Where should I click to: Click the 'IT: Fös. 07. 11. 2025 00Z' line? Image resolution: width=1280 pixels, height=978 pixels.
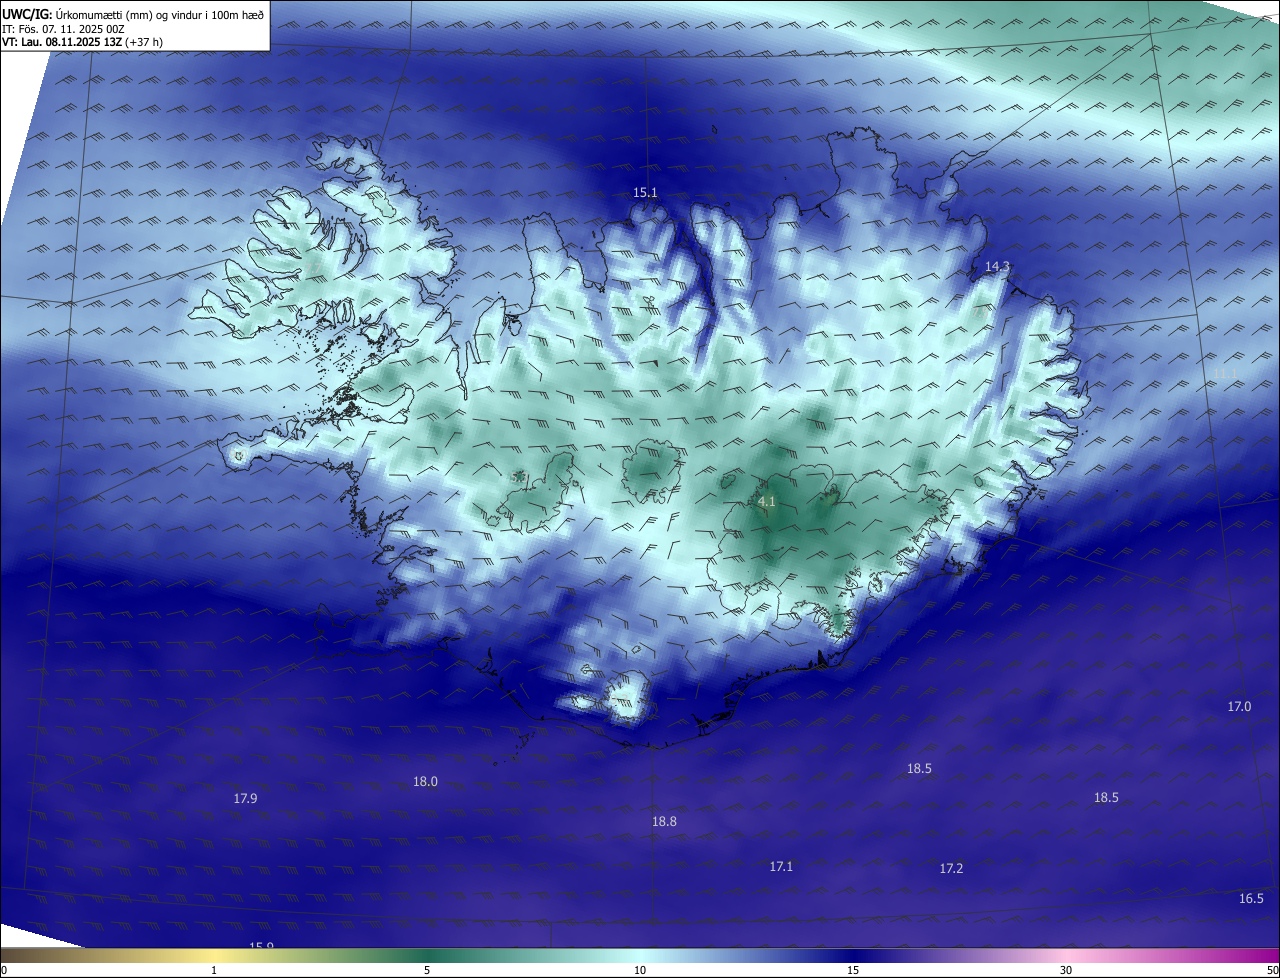tap(62, 29)
